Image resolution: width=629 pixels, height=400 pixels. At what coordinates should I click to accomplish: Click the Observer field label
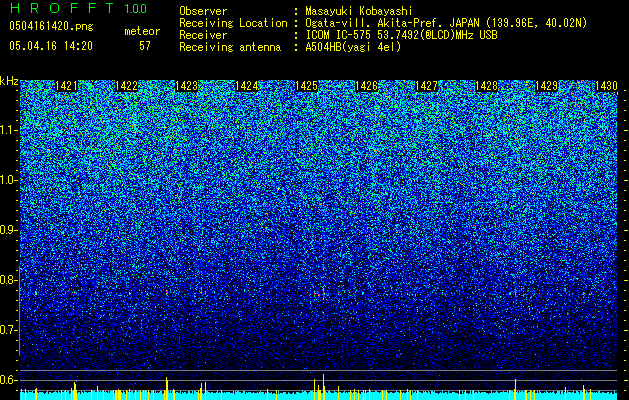pos(203,11)
